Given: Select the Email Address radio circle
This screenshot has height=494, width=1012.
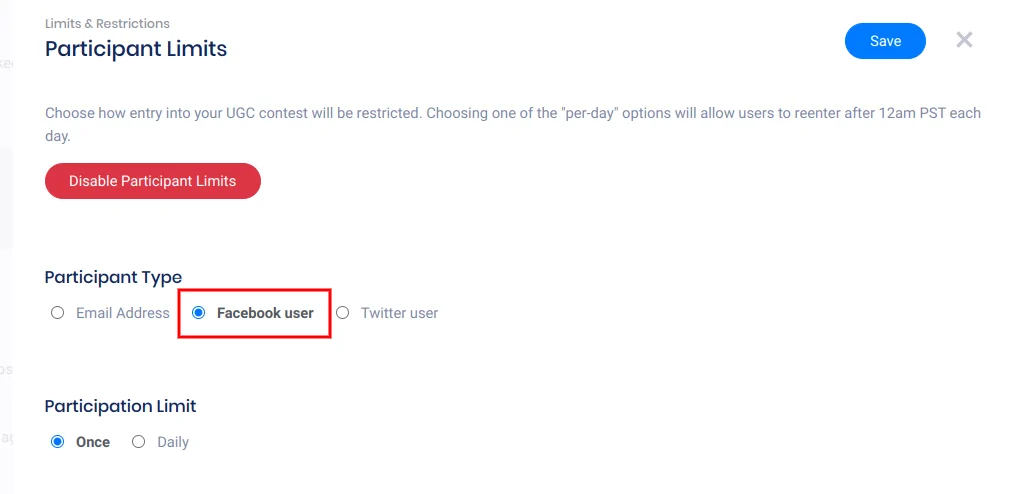Looking at the screenshot, I should pos(57,313).
